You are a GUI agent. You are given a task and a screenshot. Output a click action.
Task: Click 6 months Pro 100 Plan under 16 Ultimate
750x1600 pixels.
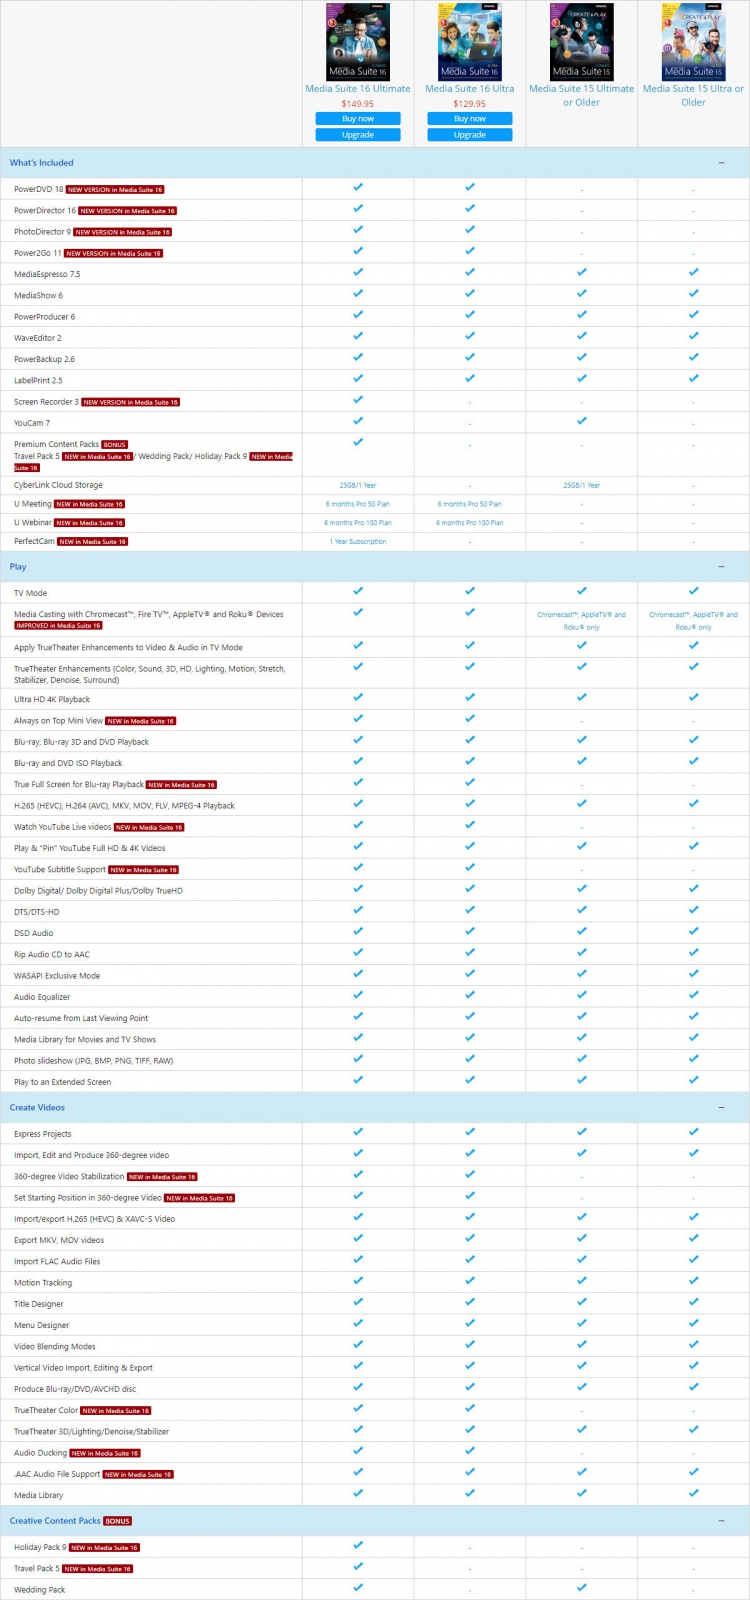coord(358,523)
